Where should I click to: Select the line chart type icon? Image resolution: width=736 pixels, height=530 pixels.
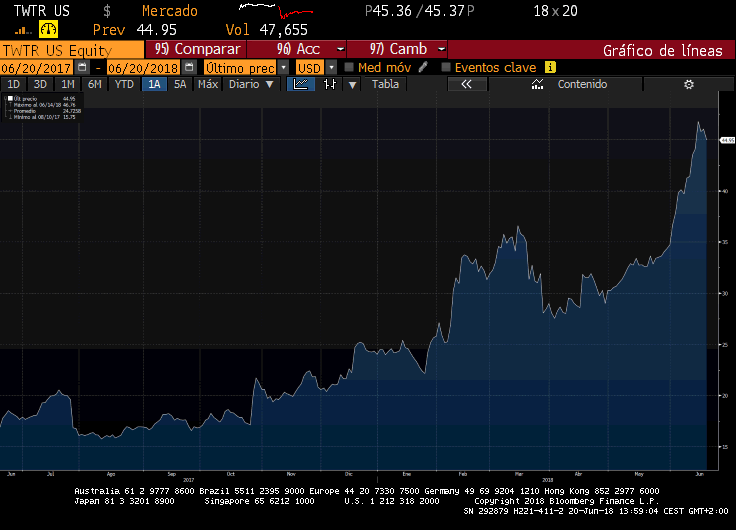coord(300,84)
